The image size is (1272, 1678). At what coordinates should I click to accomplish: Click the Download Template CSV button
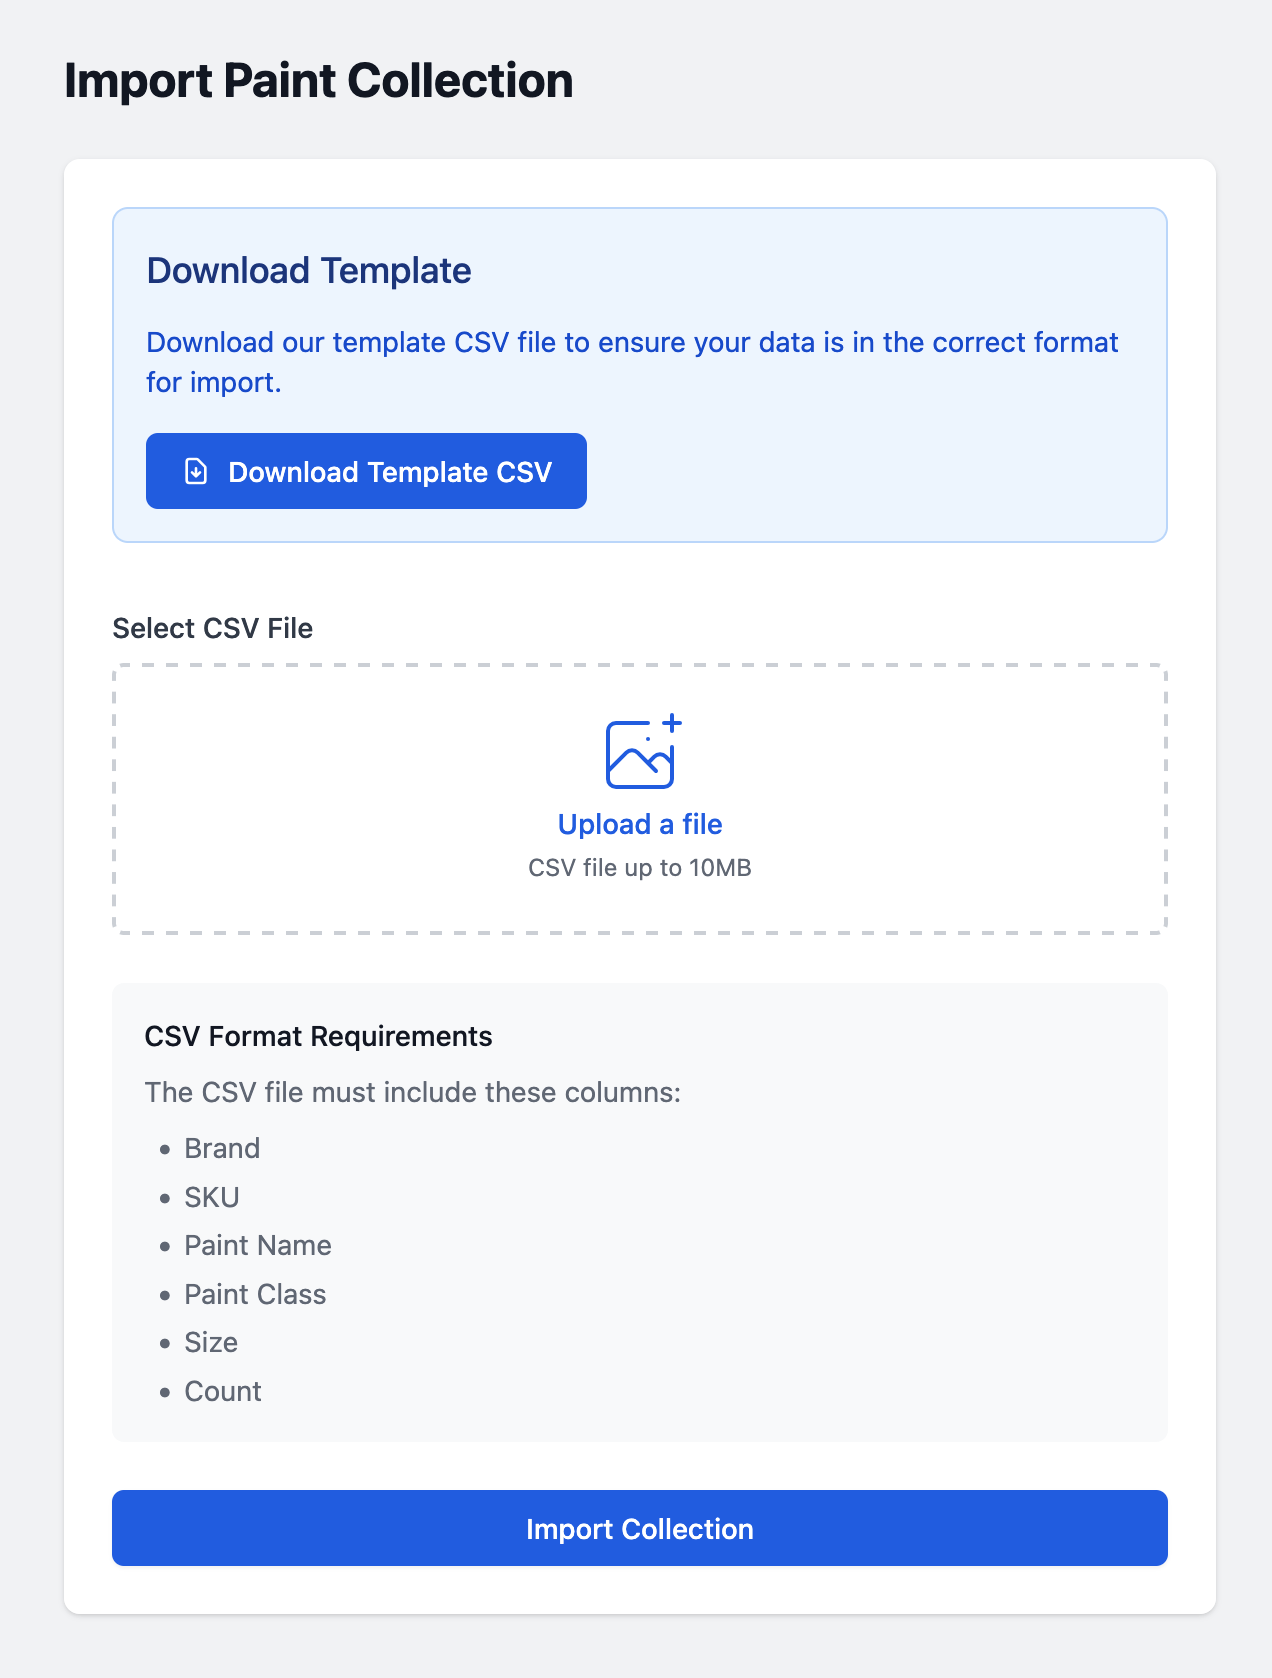pos(366,471)
